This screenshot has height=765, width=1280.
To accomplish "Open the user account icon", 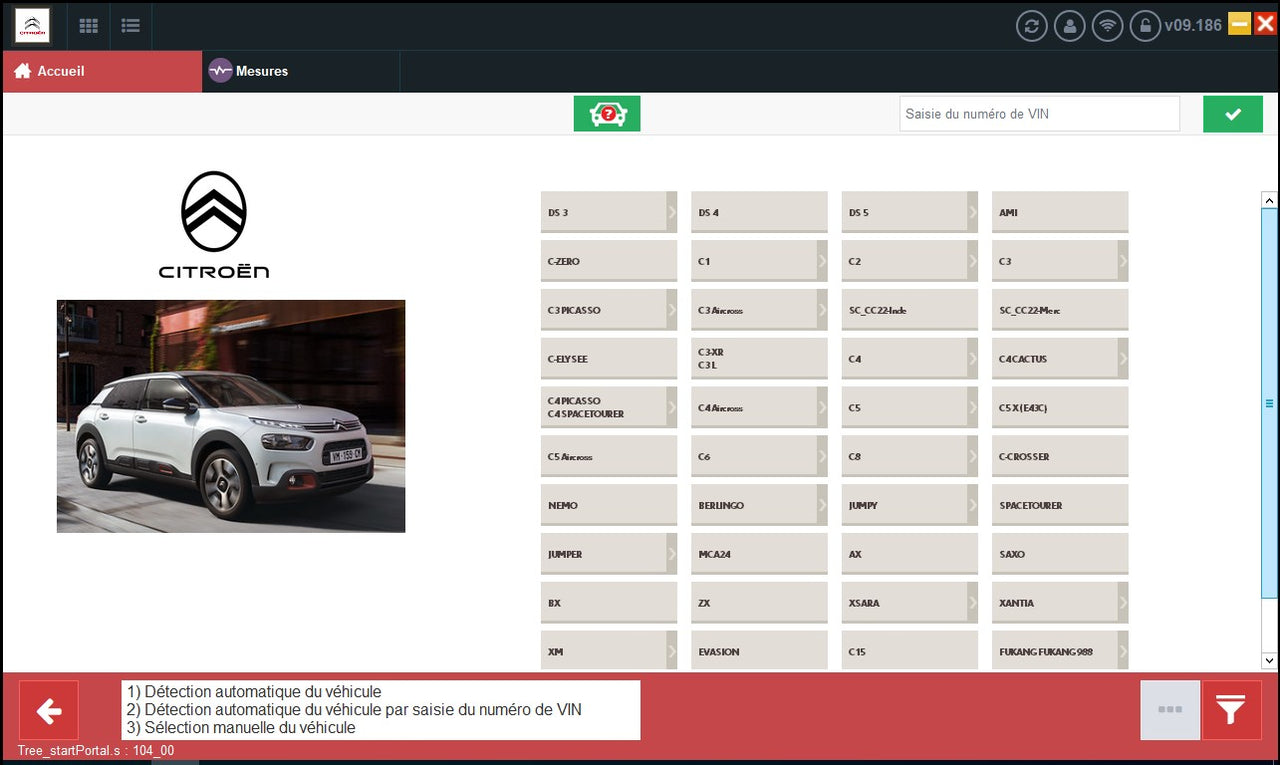I will click(1069, 25).
